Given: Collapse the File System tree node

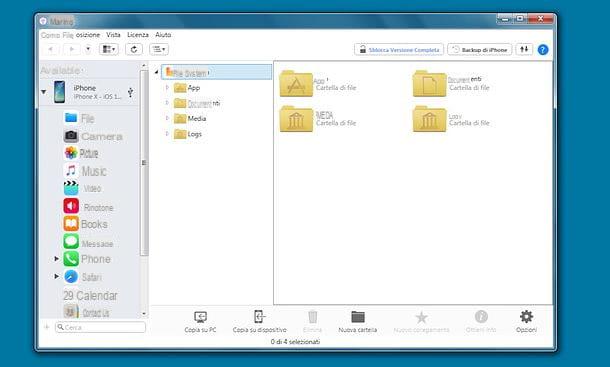Looking at the screenshot, I should point(156,72).
